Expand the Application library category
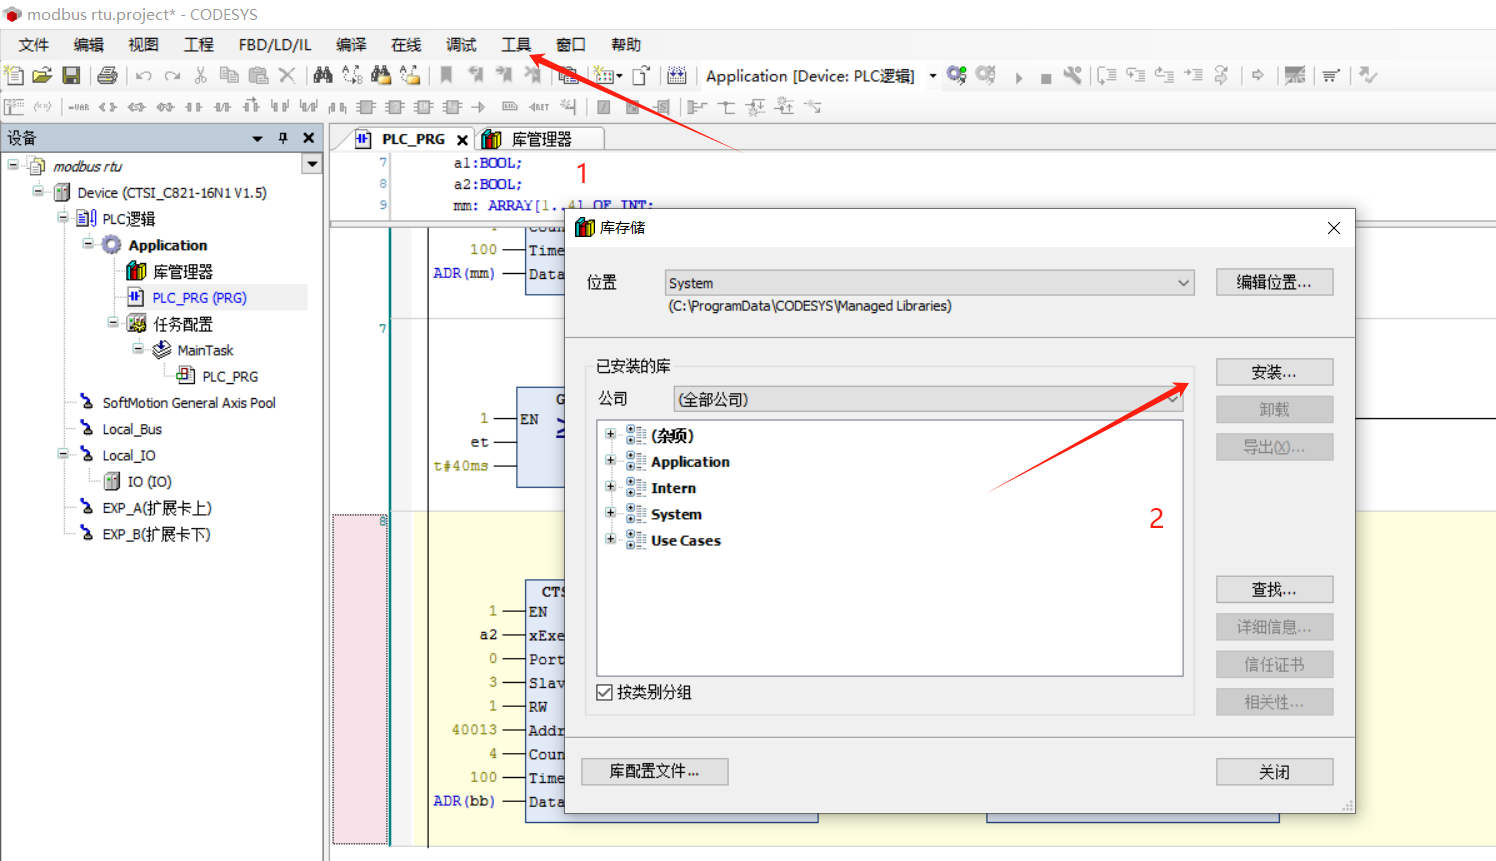 (610, 460)
